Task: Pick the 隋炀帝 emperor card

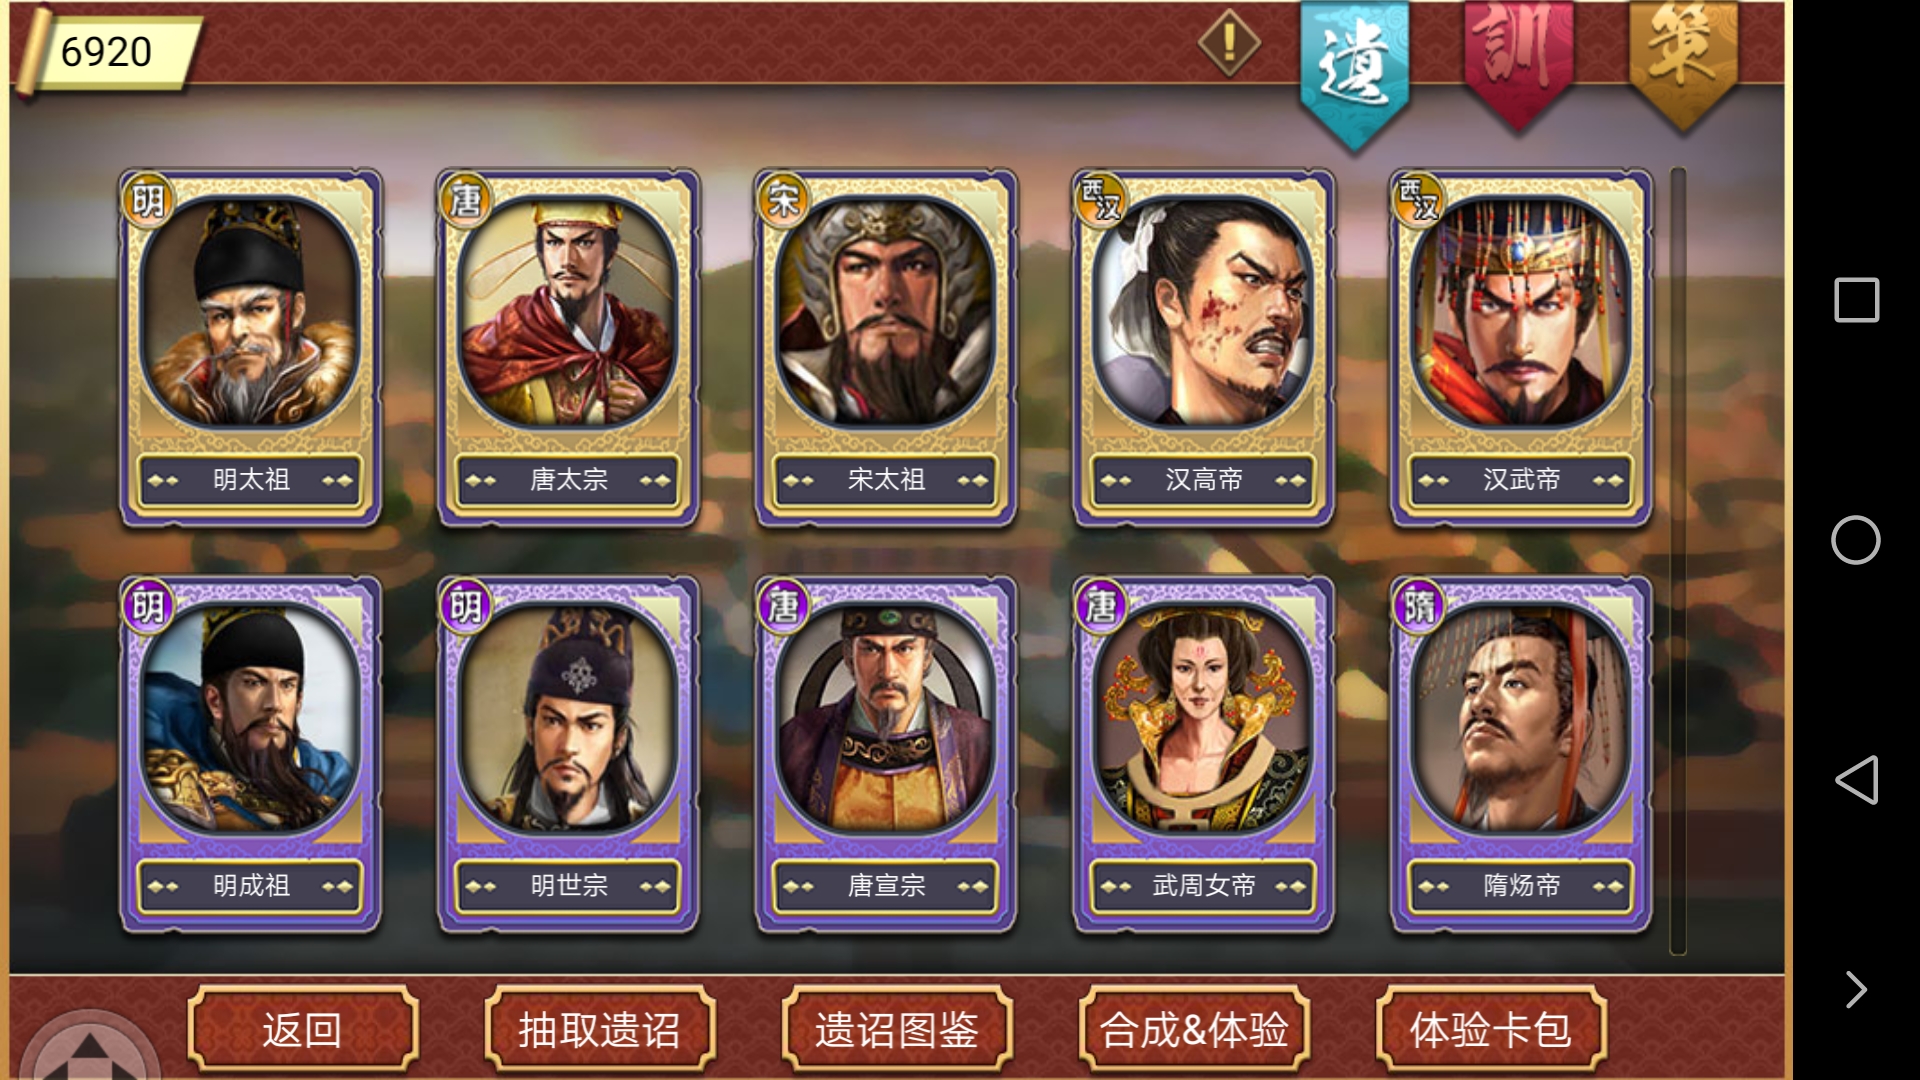Action: coord(1521,754)
